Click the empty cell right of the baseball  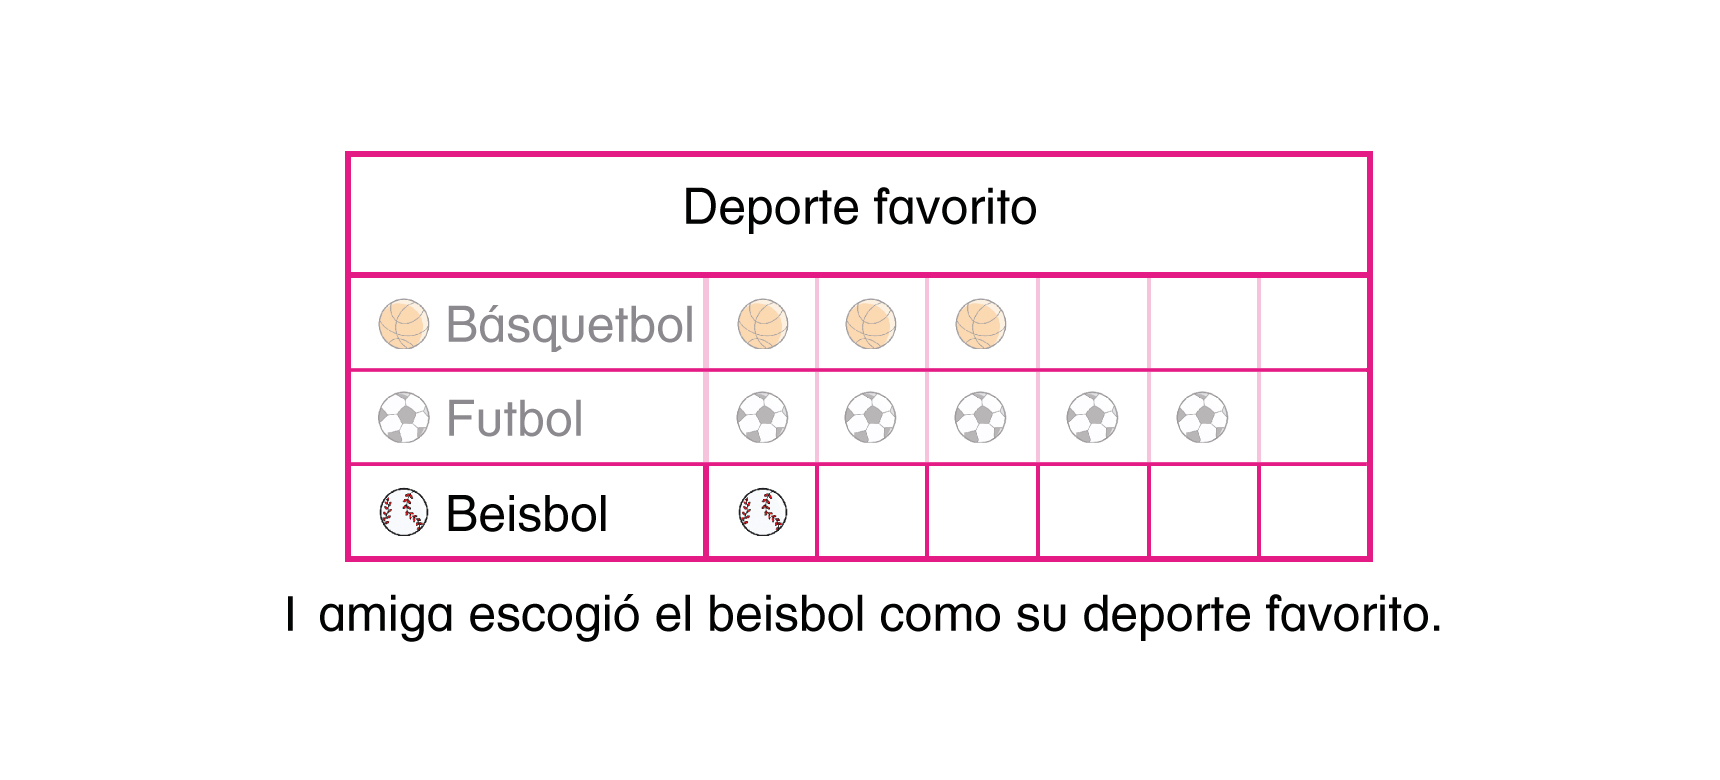click(x=872, y=511)
